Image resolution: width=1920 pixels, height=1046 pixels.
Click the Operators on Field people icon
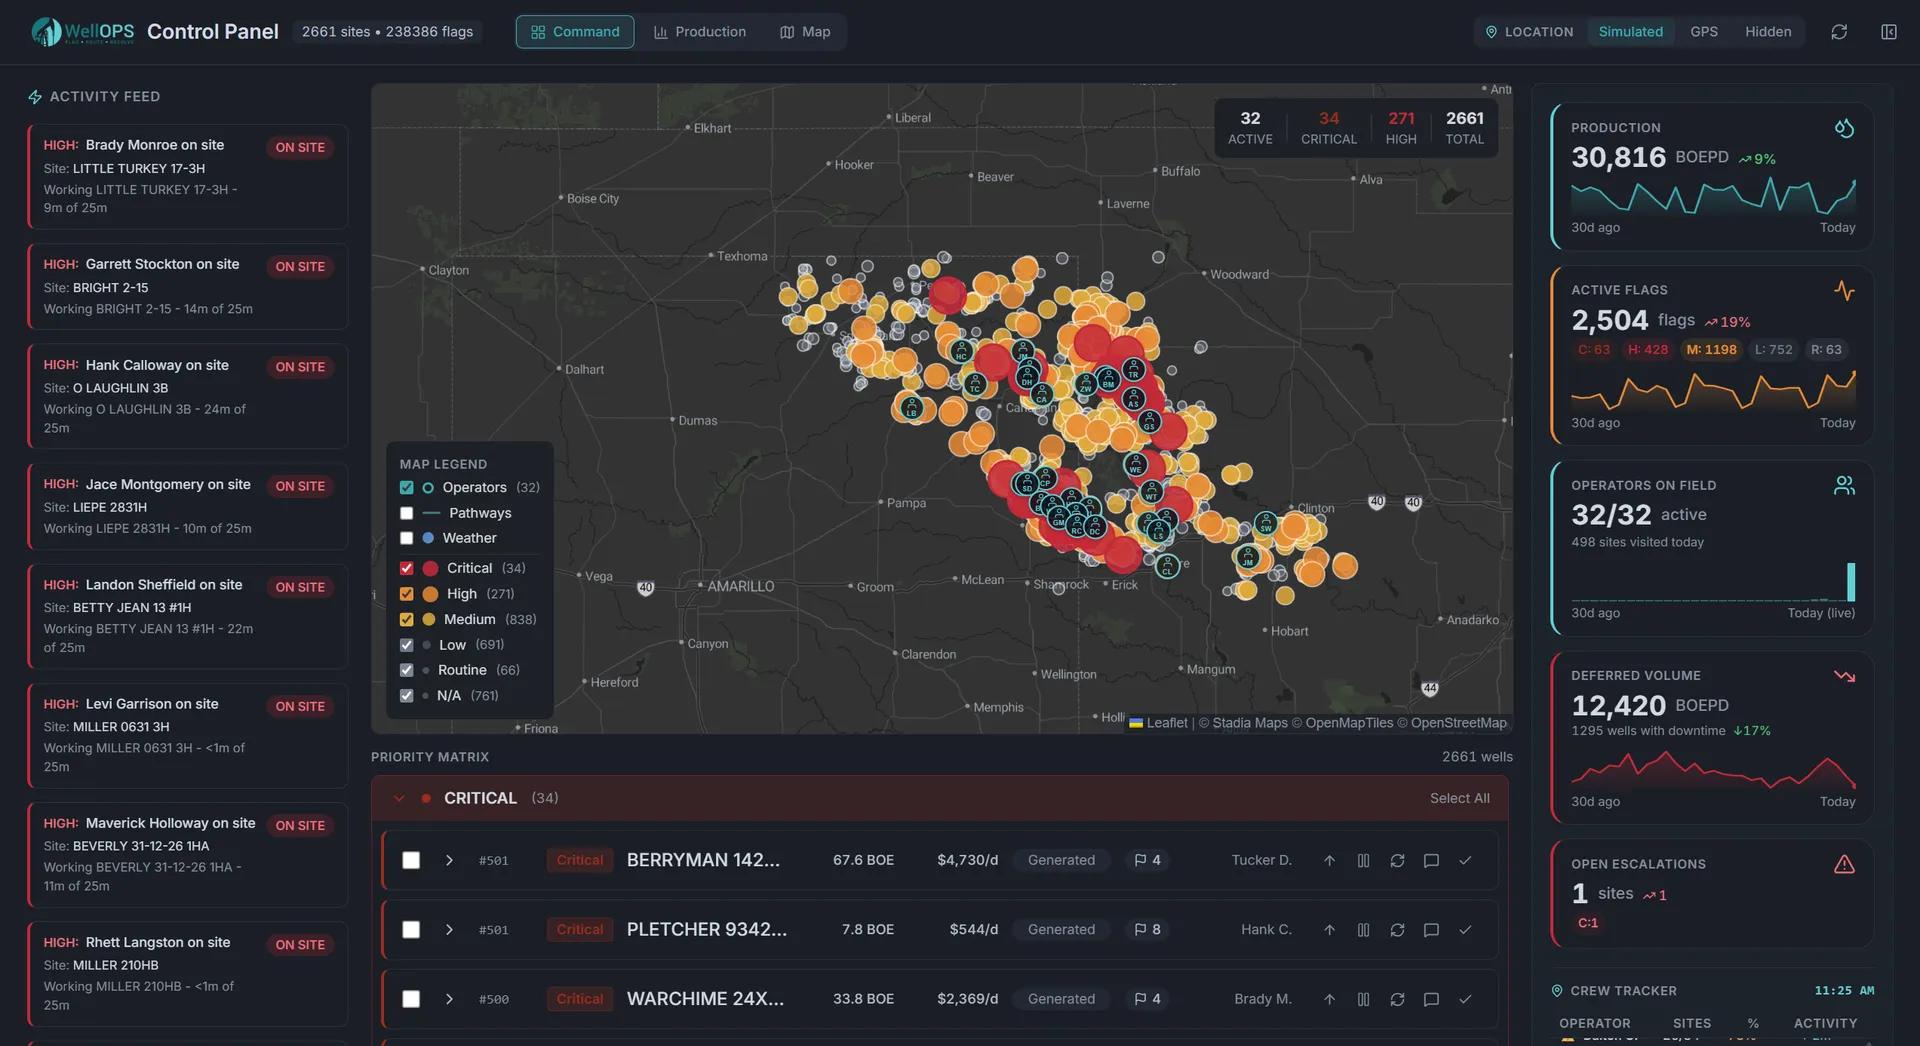pyautogui.click(x=1844, y=485)
